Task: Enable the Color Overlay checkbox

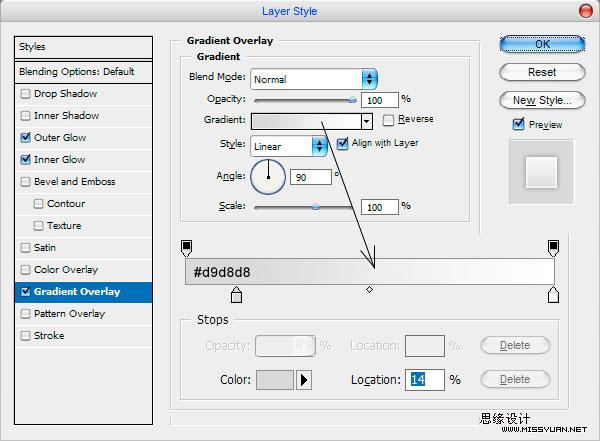Action: click(x=25, y=270)
